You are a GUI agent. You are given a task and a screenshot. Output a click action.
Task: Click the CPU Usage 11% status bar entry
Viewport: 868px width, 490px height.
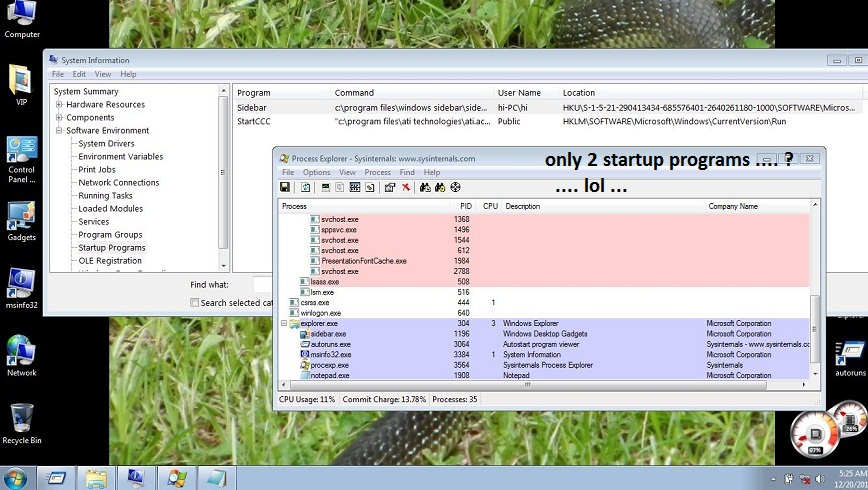pyautogui.click(x=307, y=399)
